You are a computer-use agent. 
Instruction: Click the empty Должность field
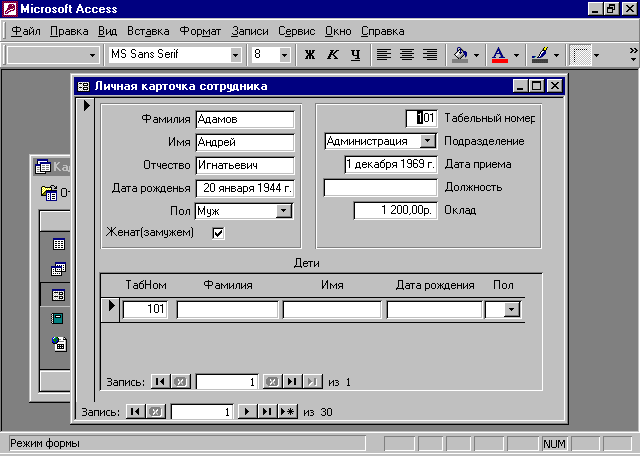[380, 187]
